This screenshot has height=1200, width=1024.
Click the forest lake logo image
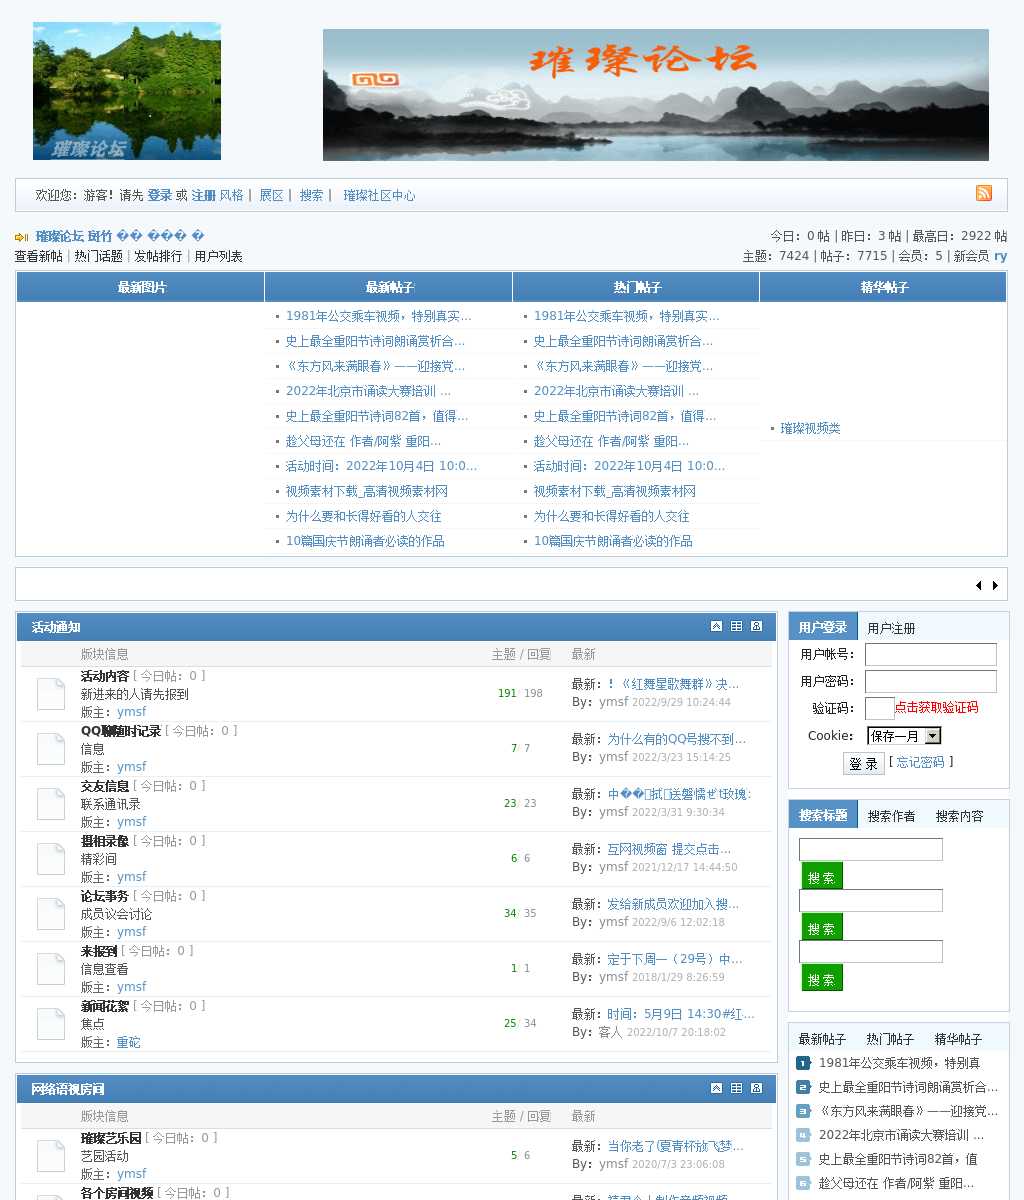pos(127,91)
